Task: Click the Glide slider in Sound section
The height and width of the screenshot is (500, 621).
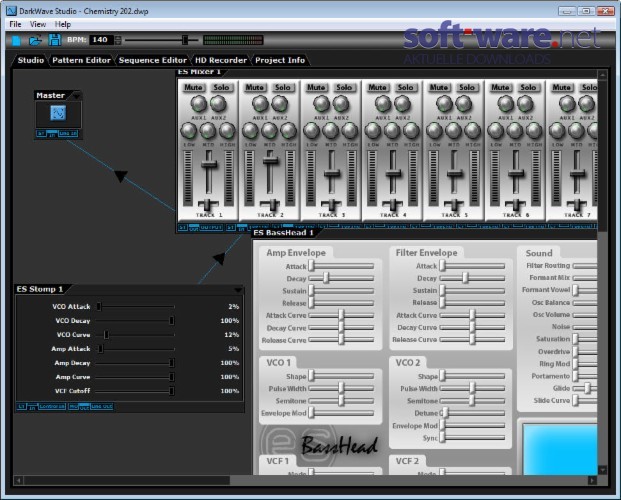Action: click(x=585, y=388)
